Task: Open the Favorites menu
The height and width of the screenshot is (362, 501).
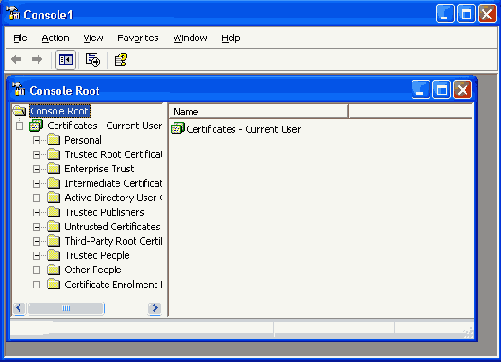Action: [138, 38]
